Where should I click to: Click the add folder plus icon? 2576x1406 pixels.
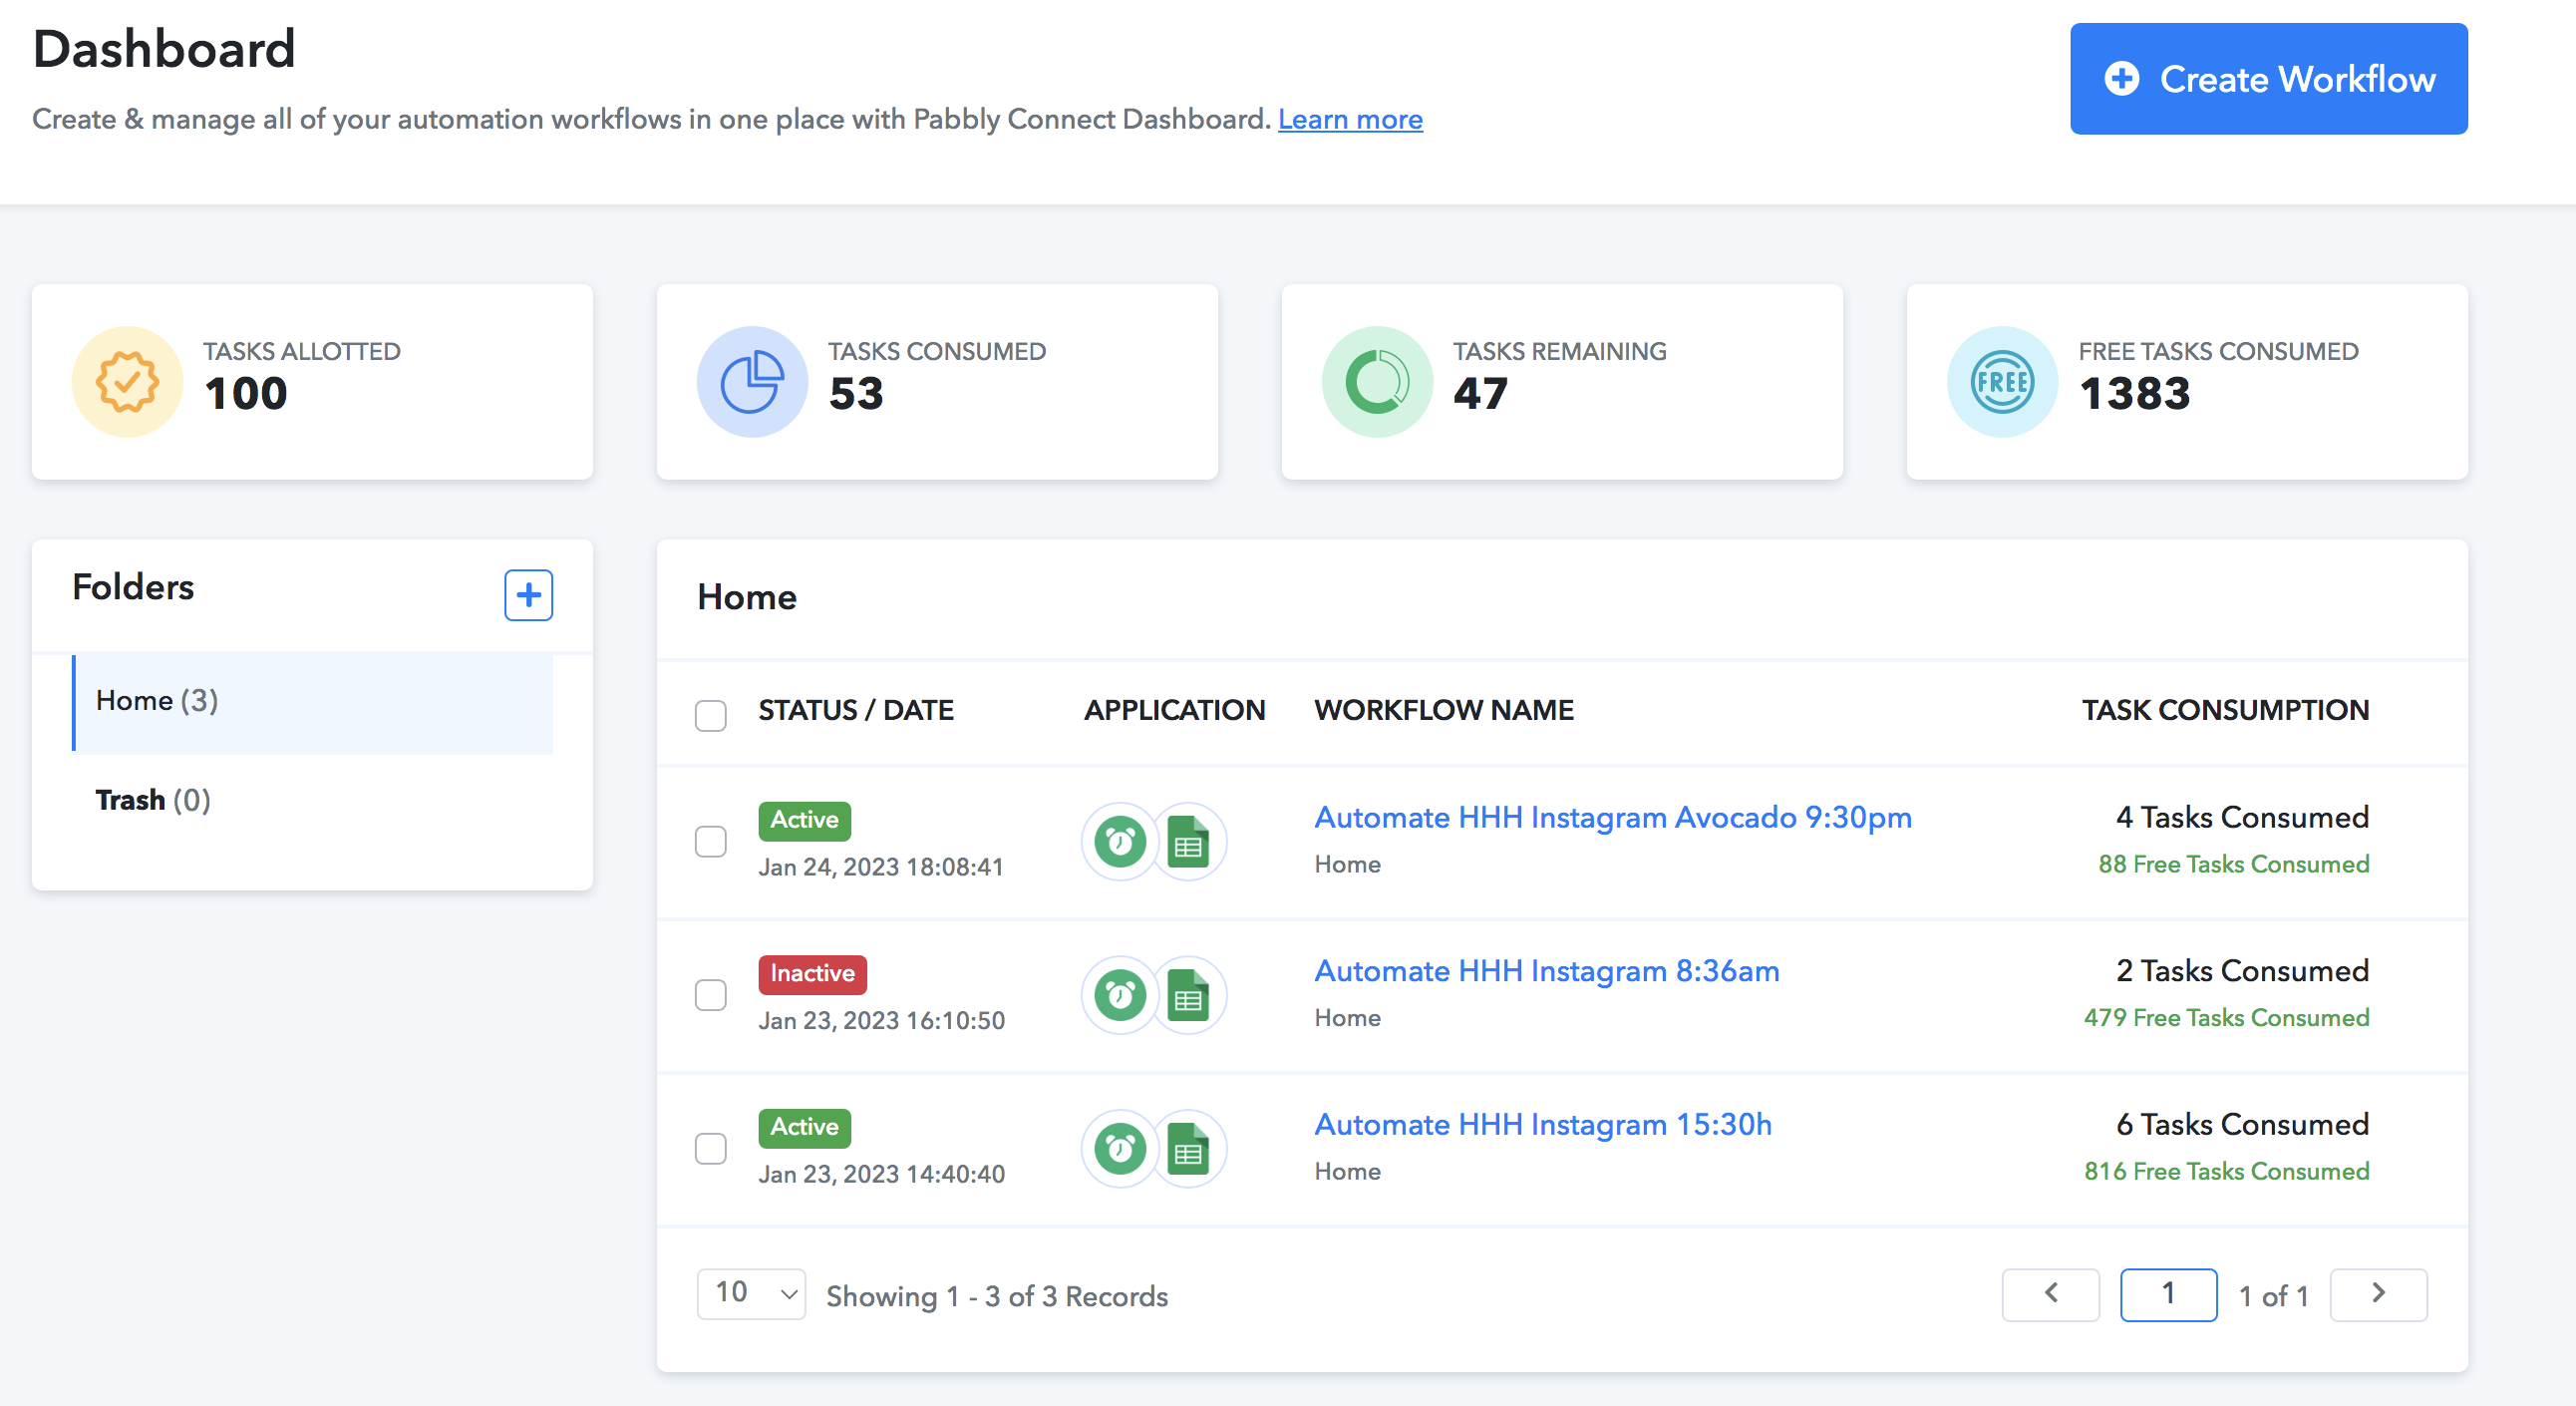point(528,596)
